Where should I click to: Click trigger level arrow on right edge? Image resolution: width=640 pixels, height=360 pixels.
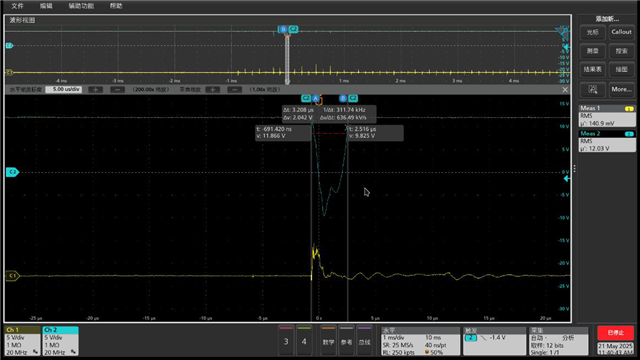pos(567,179)
